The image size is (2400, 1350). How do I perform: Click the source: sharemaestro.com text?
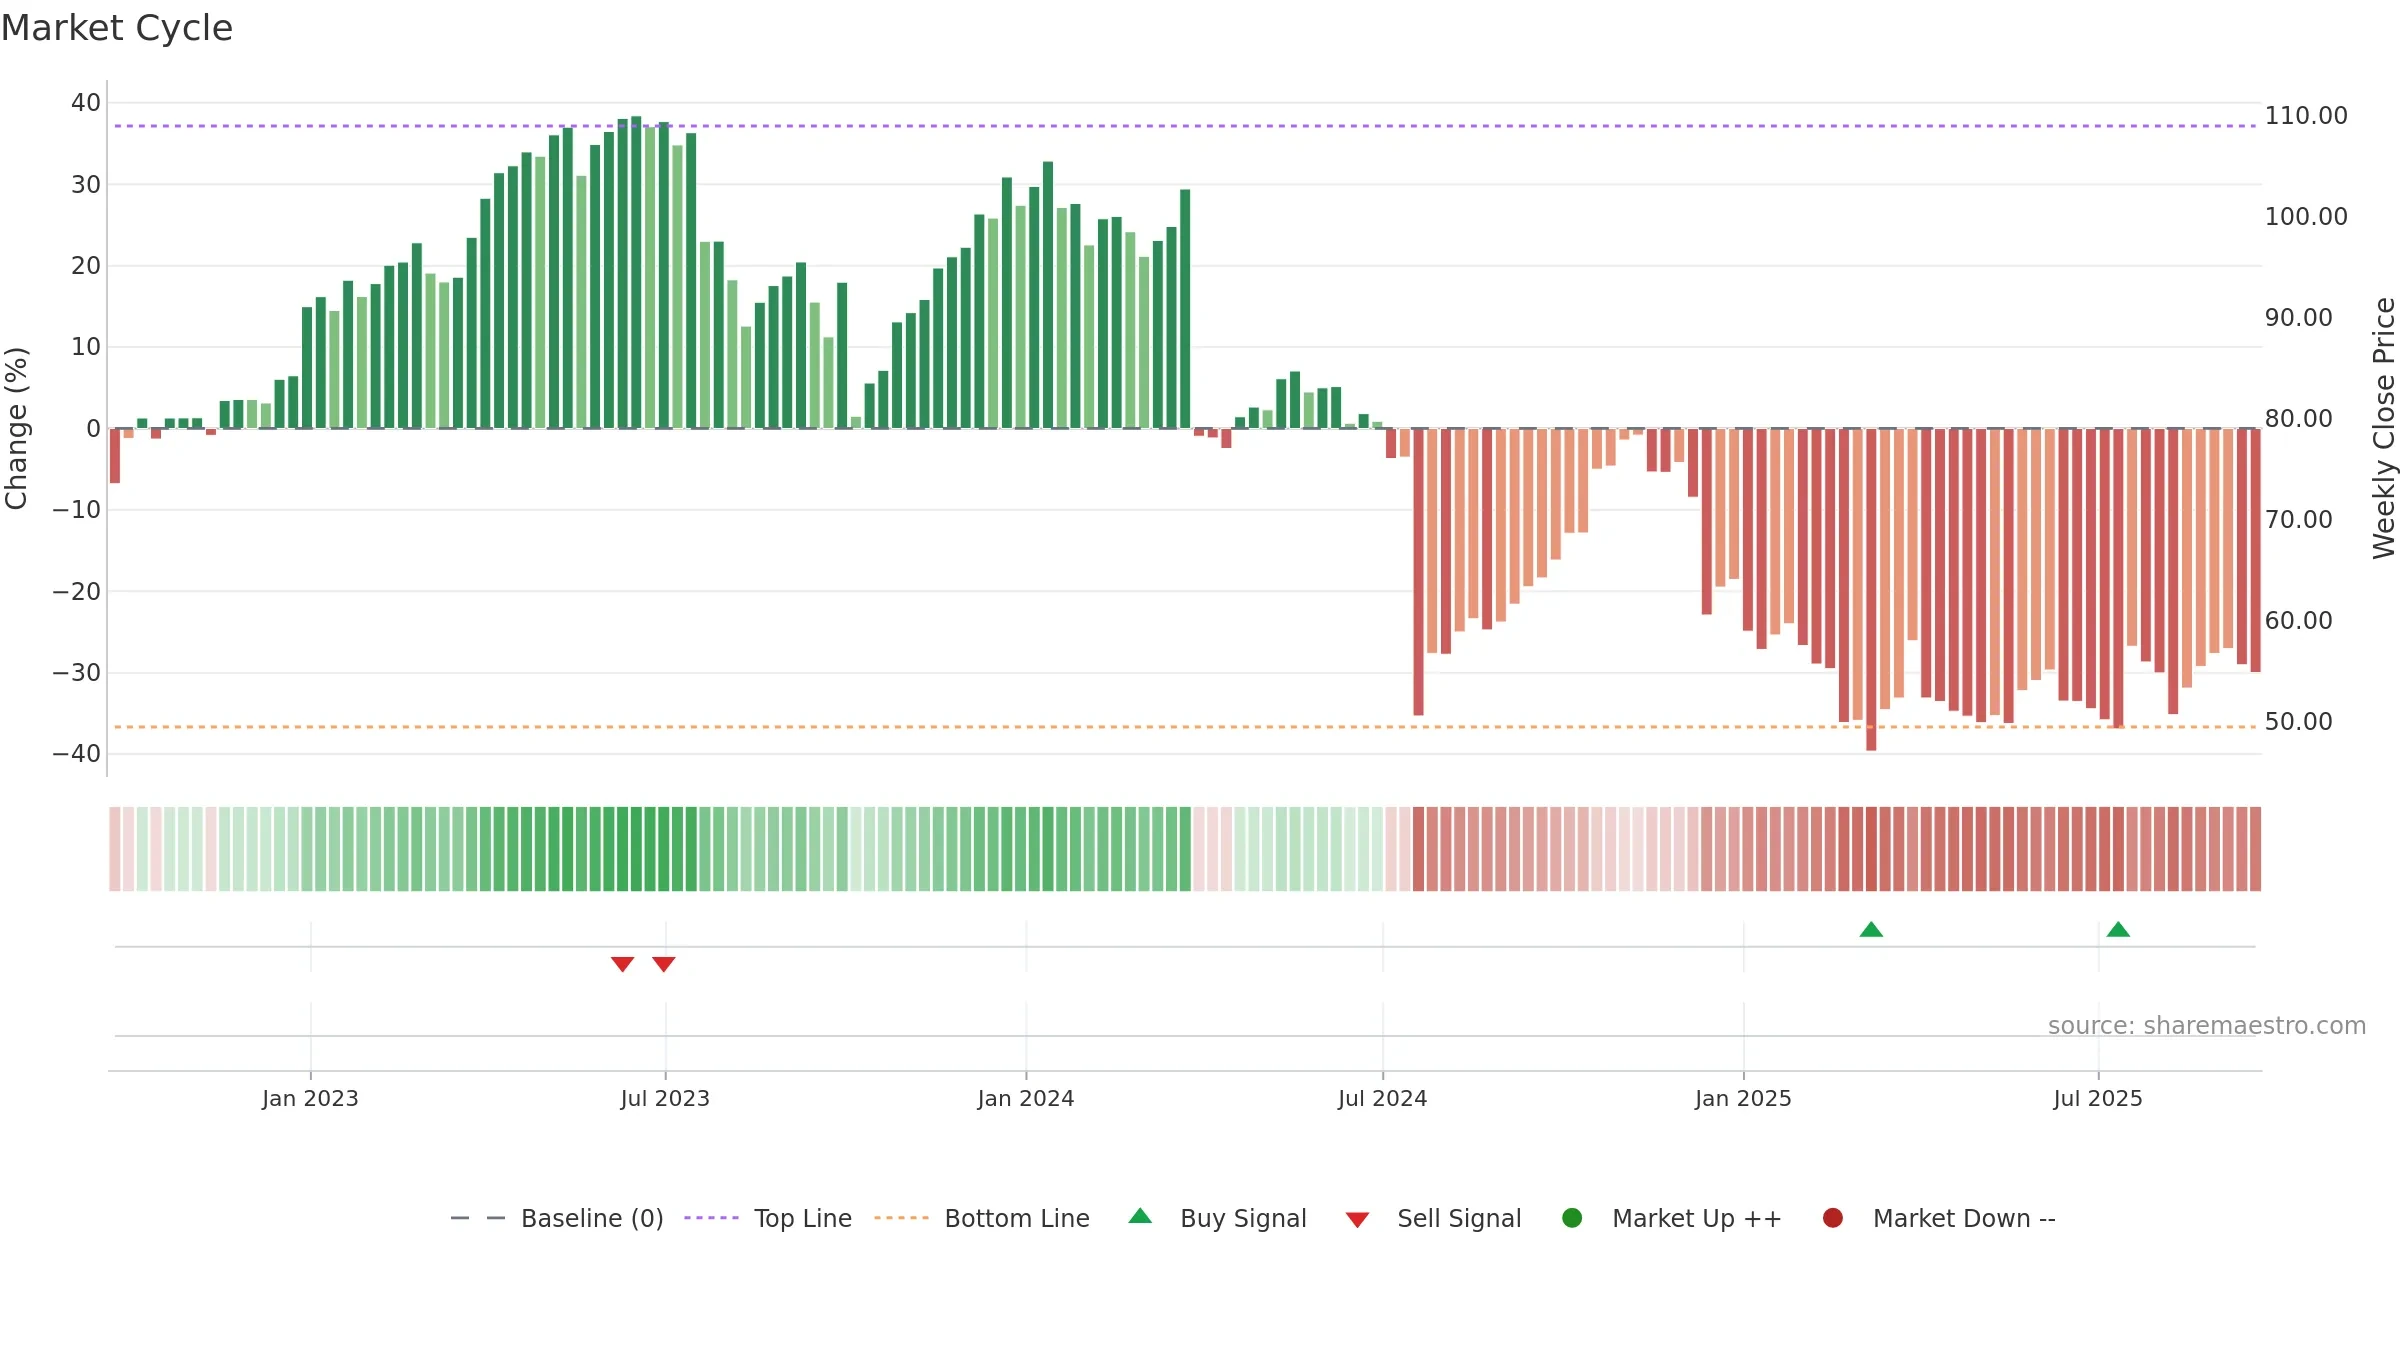[x=2207, y=1025]
